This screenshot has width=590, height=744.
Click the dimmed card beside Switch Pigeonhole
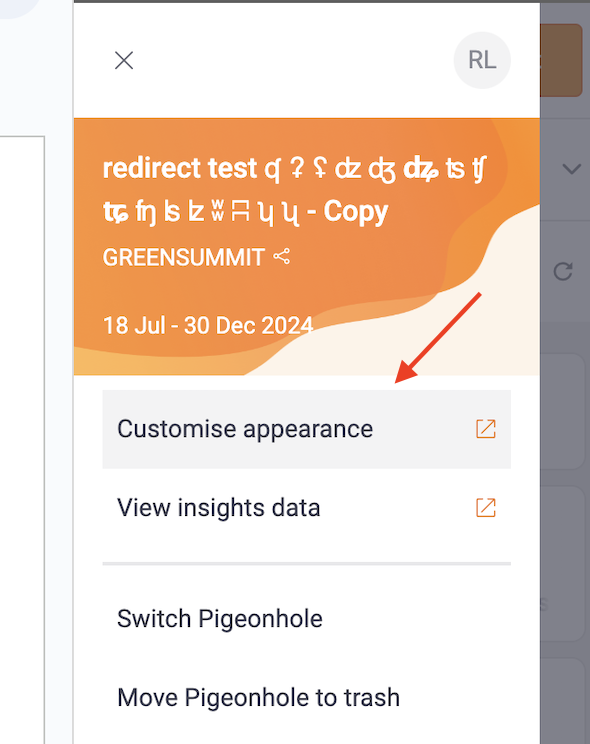pos(562,564)
